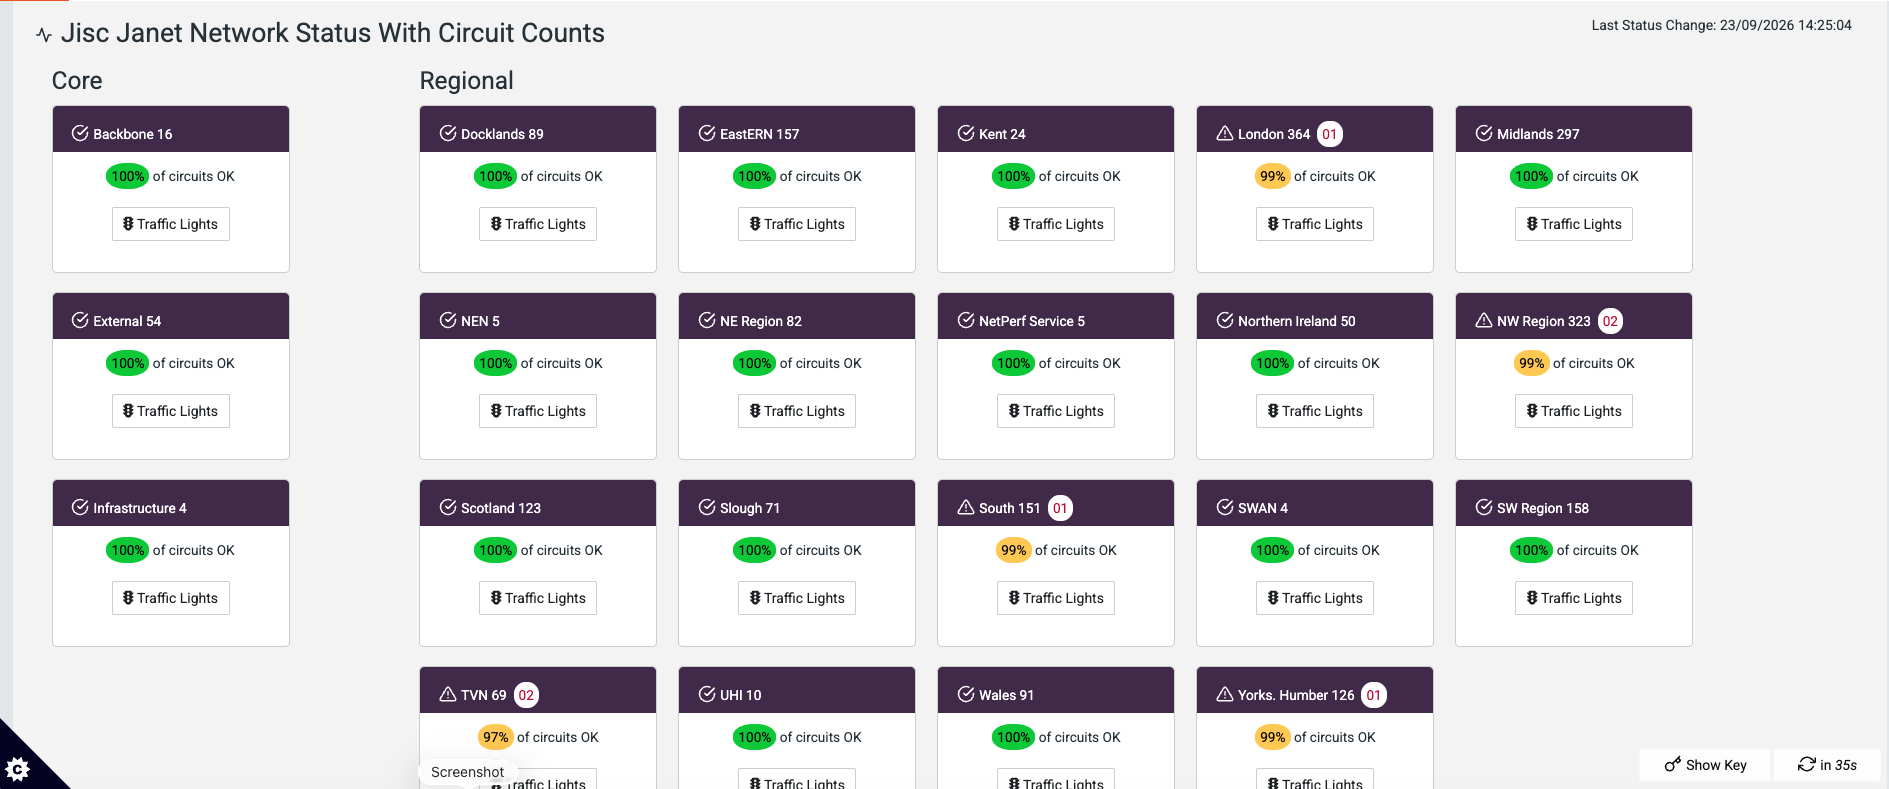Screen dimensions: 1889x789
Task: Click Infrastructure OK checkmark icon
Action: (80, 507)
